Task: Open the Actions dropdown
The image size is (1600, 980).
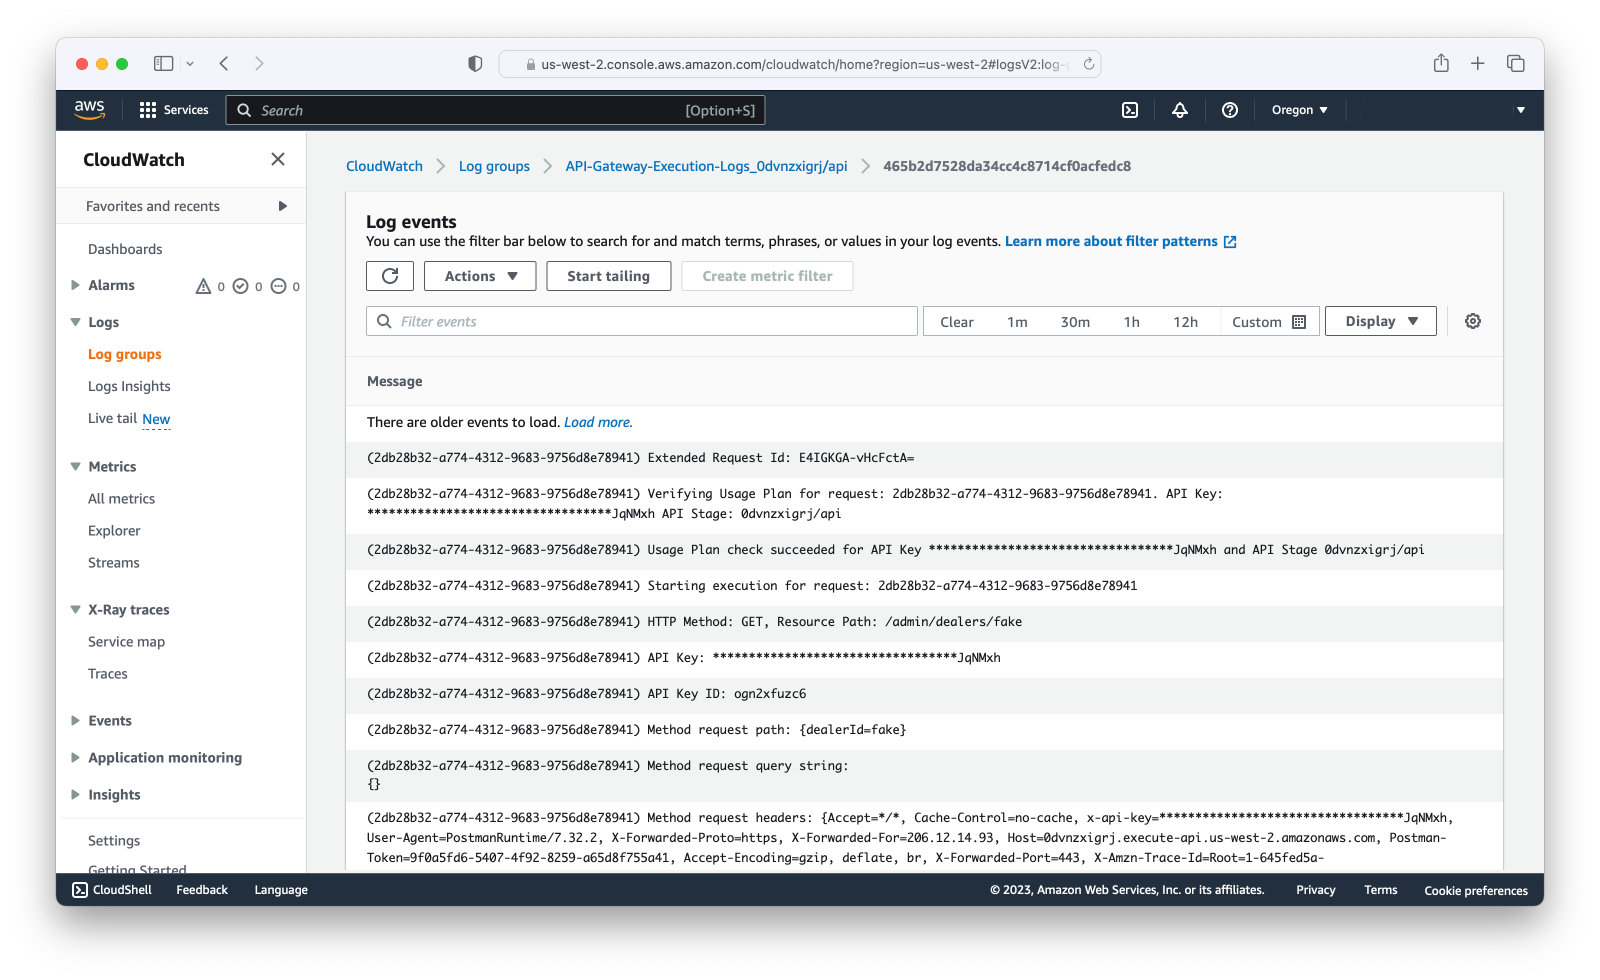Action: click(480, 276)
